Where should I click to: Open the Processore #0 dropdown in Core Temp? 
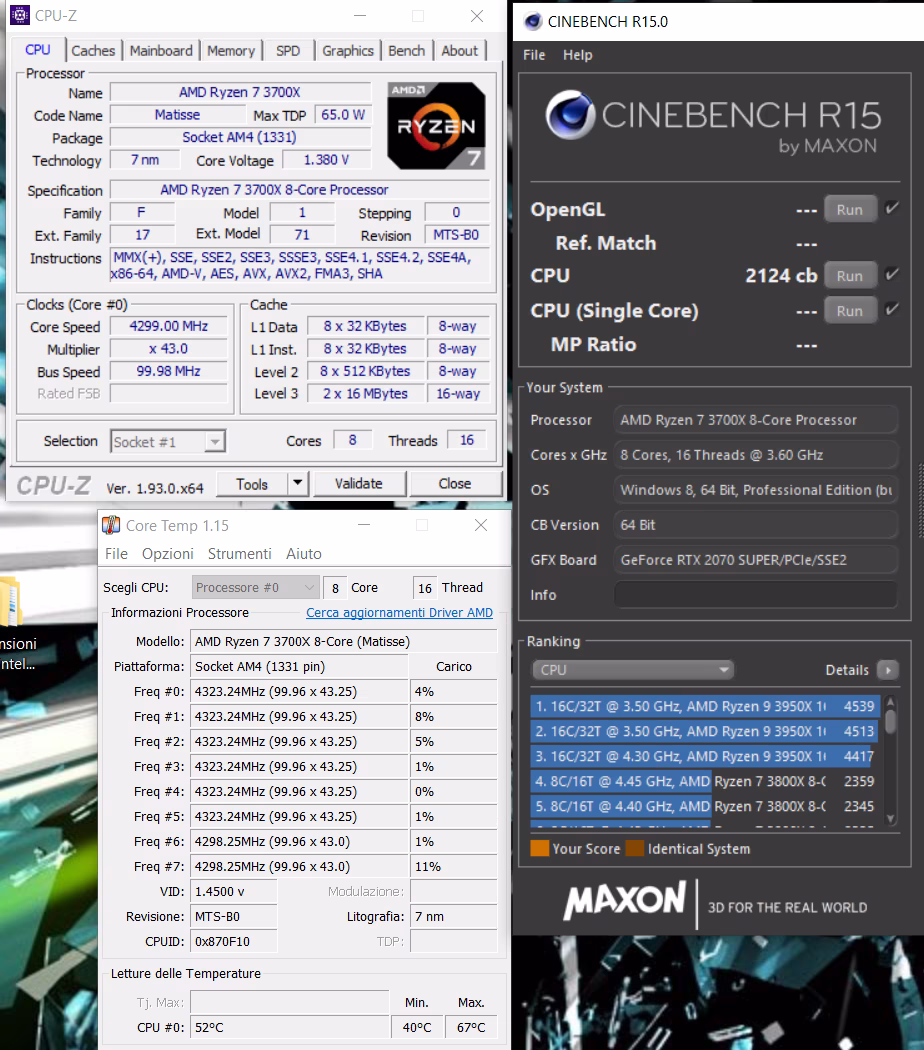click(256, 587)
